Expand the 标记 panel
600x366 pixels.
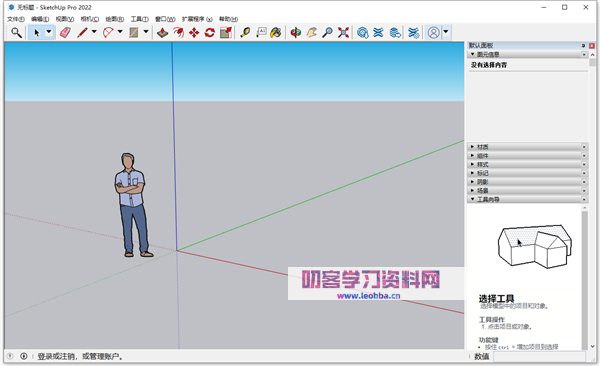tap(473, 173)
